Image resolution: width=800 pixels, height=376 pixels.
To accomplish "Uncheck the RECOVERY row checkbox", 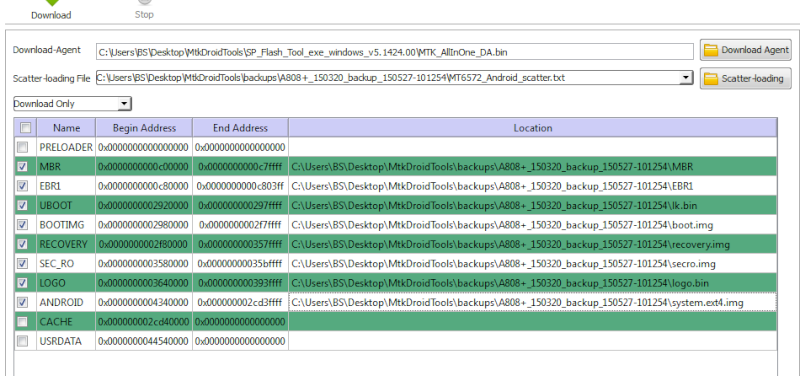I will [22, 244].
